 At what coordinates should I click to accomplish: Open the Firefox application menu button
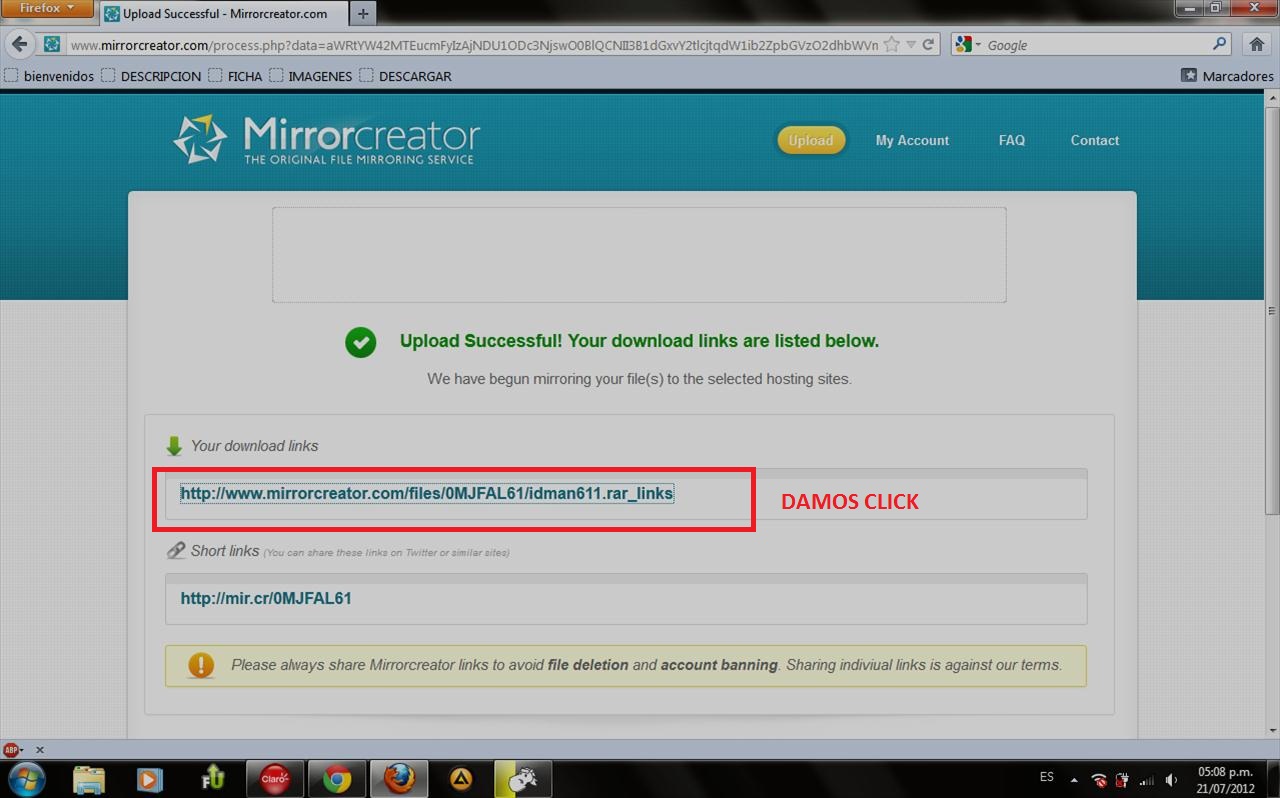48,9
